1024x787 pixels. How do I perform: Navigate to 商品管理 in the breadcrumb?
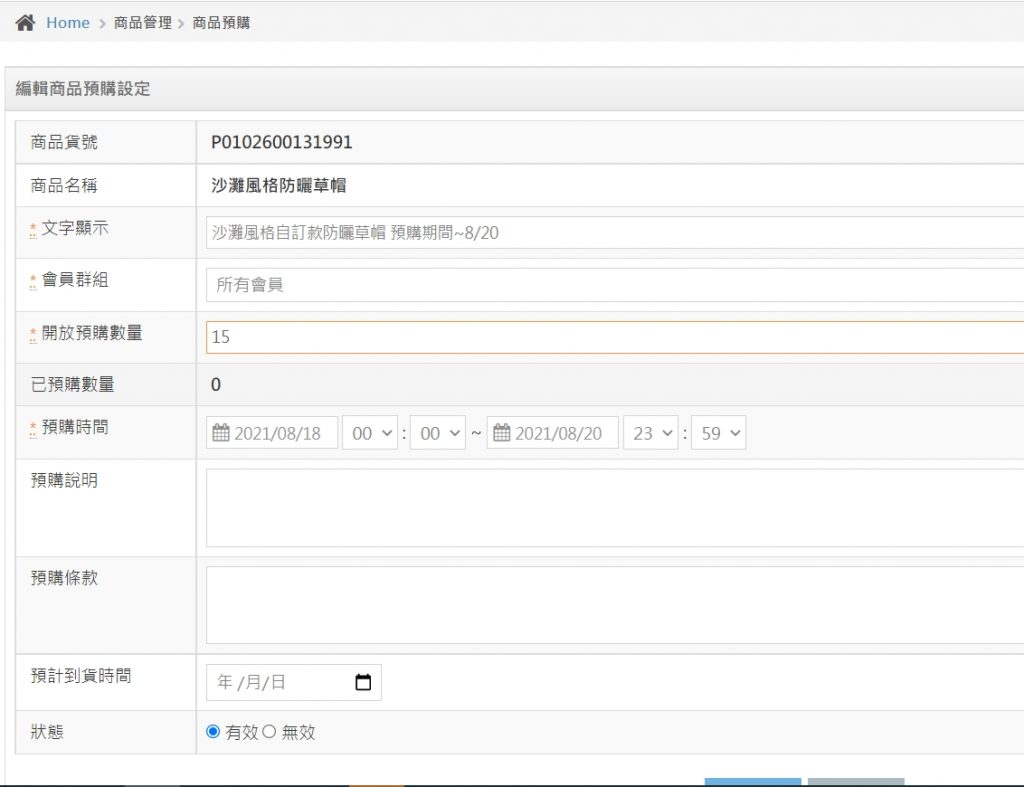[143, 22]
